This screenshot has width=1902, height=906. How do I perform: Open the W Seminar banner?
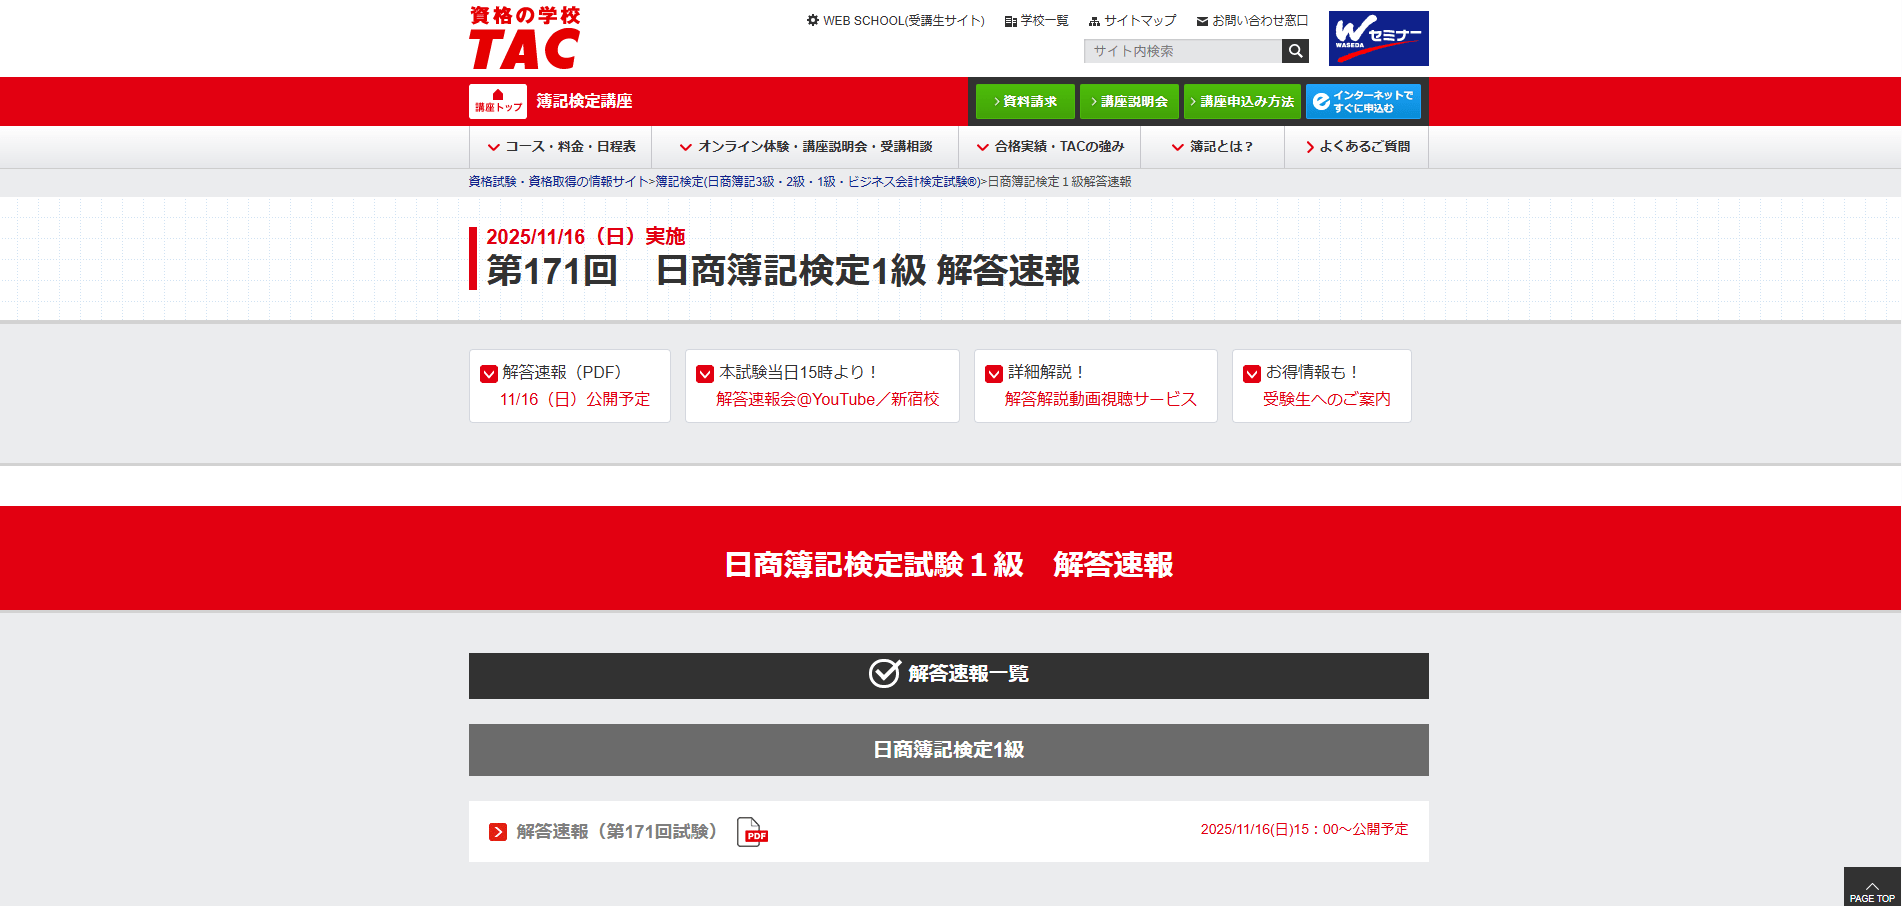click(1378, 38)
